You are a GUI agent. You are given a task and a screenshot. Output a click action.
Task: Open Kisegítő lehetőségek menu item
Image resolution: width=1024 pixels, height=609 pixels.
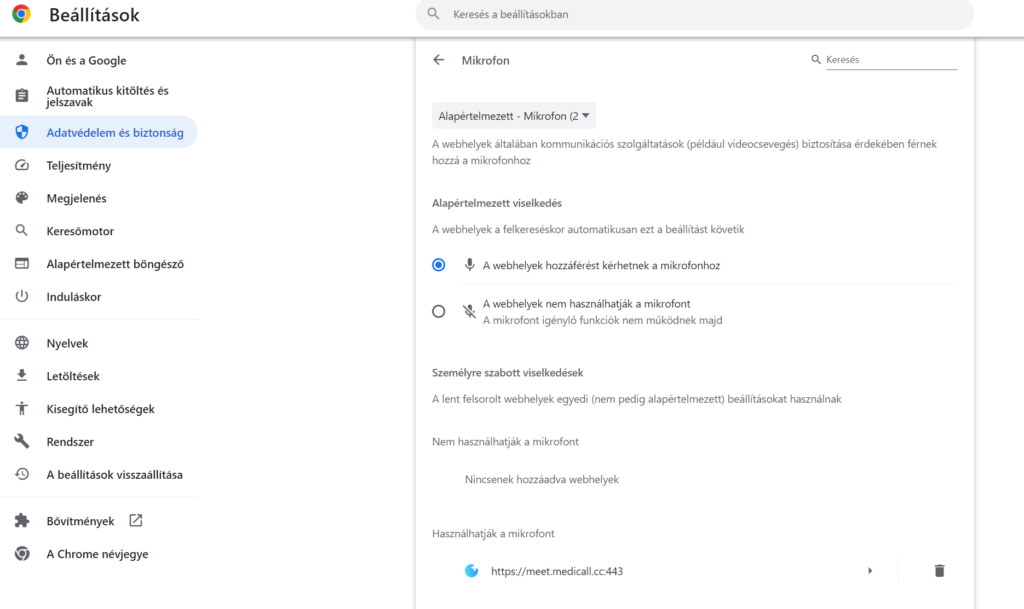pos(99,409)
